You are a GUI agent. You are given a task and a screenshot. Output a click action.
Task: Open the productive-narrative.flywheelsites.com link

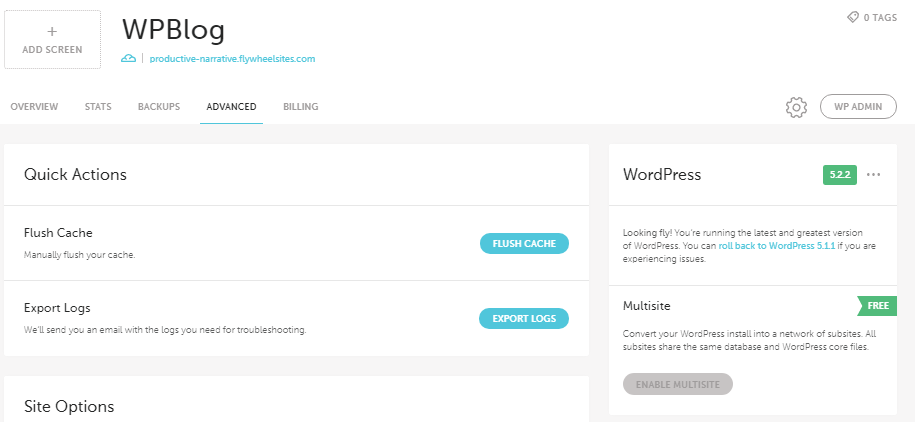tap(232, 59)
